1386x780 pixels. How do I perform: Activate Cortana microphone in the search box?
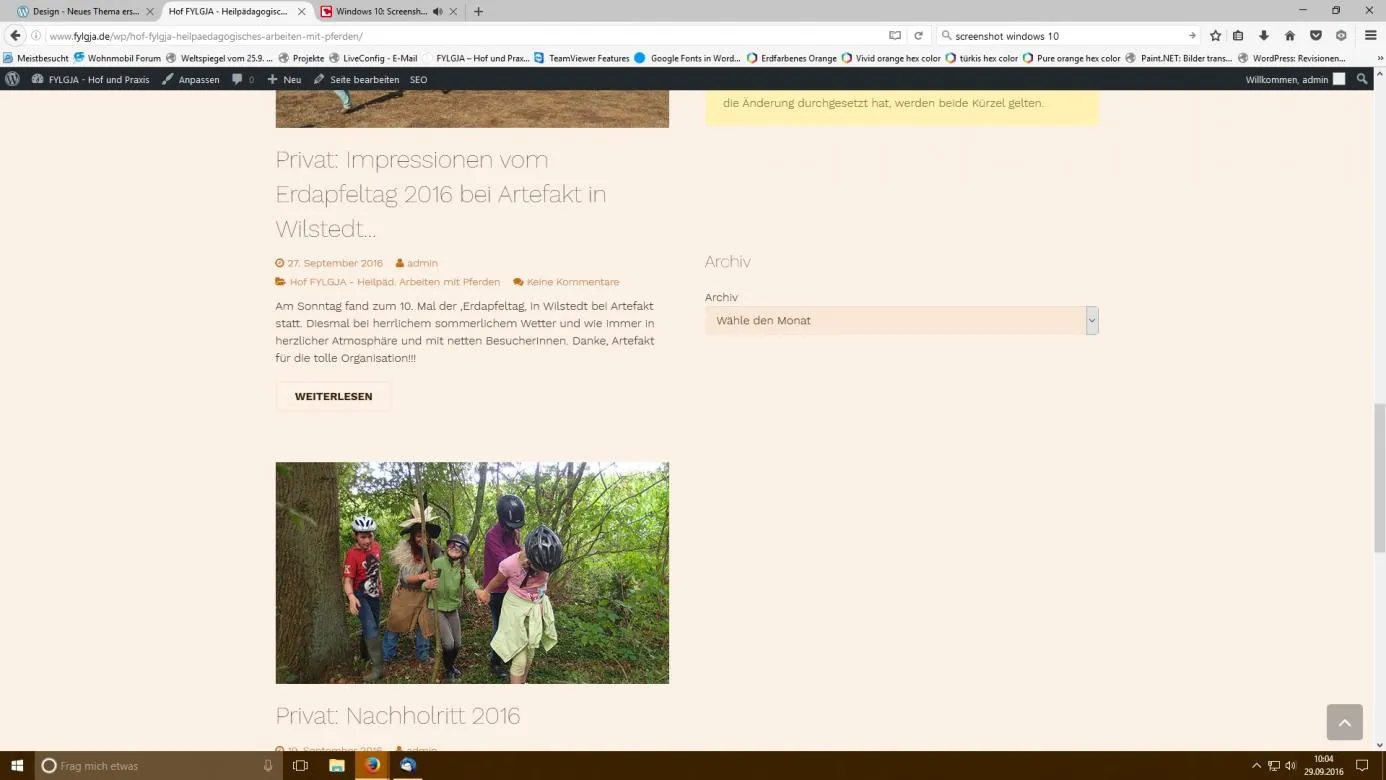click(x=268, y=766)
